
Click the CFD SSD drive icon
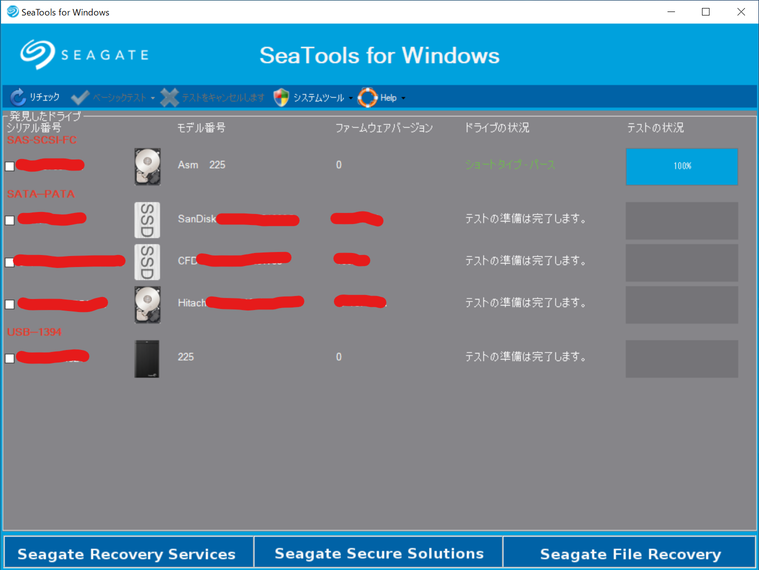click(147, 262)
